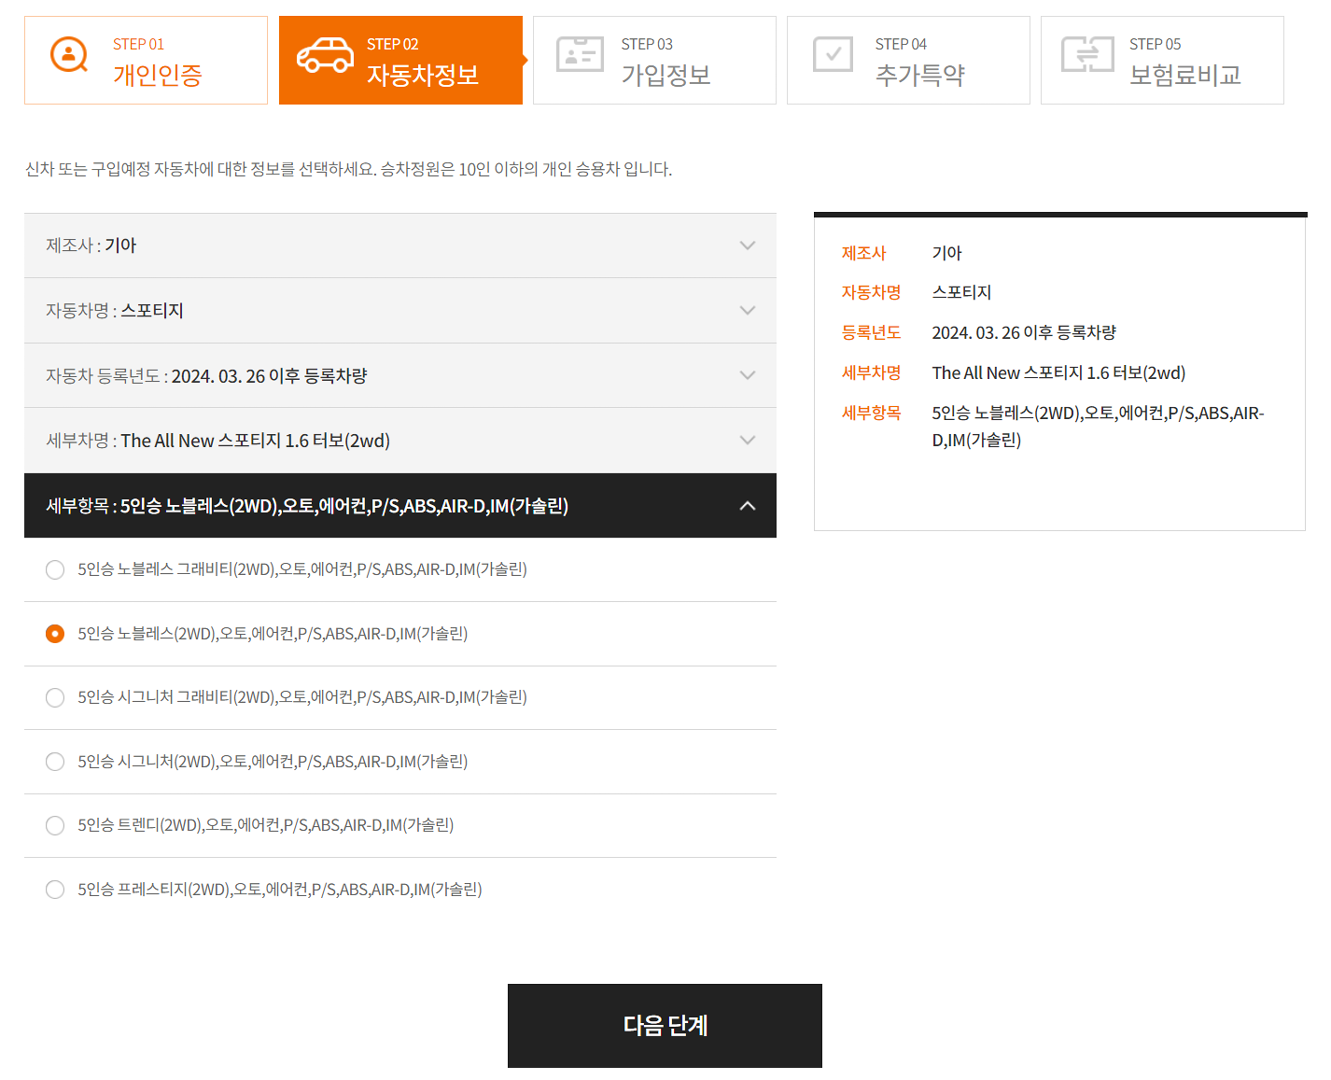Viewport: 1331px width, 1080px height.
Task: Click the 신차 또는 구입예정 자동차 instruction text
Action: pyautogui.click(x=348, y=169)
